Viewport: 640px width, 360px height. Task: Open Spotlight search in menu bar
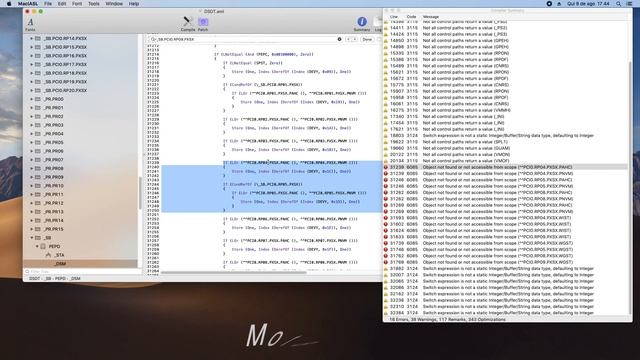pyautogui.click(x=619, y=4)
